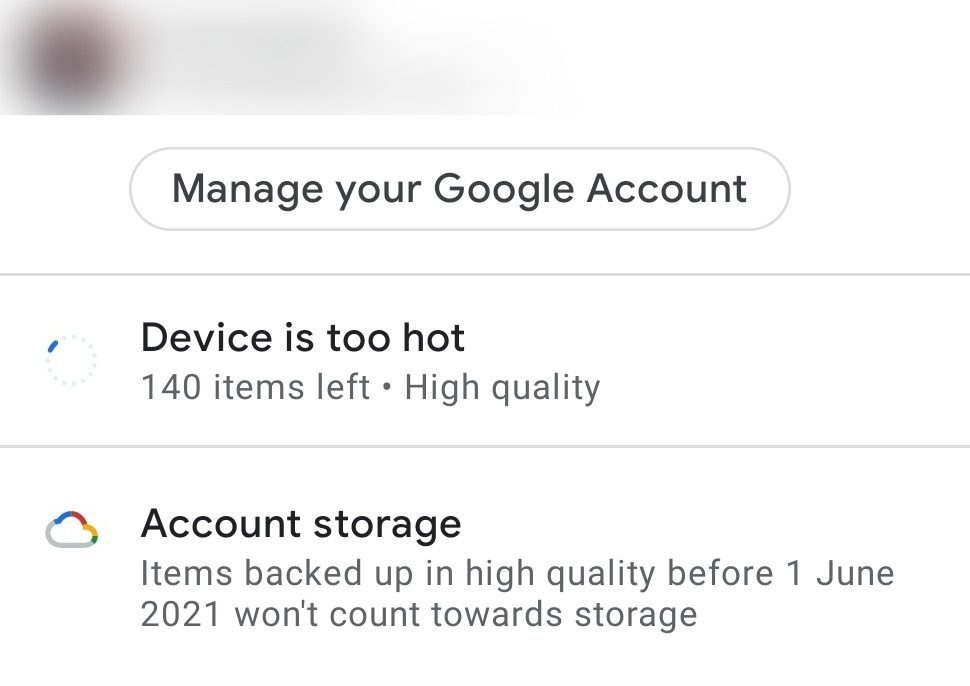Click the bullet separator in the backup subtitle
Image resolution: width=970 pixels, height=686 pixels.
point(387,388)
